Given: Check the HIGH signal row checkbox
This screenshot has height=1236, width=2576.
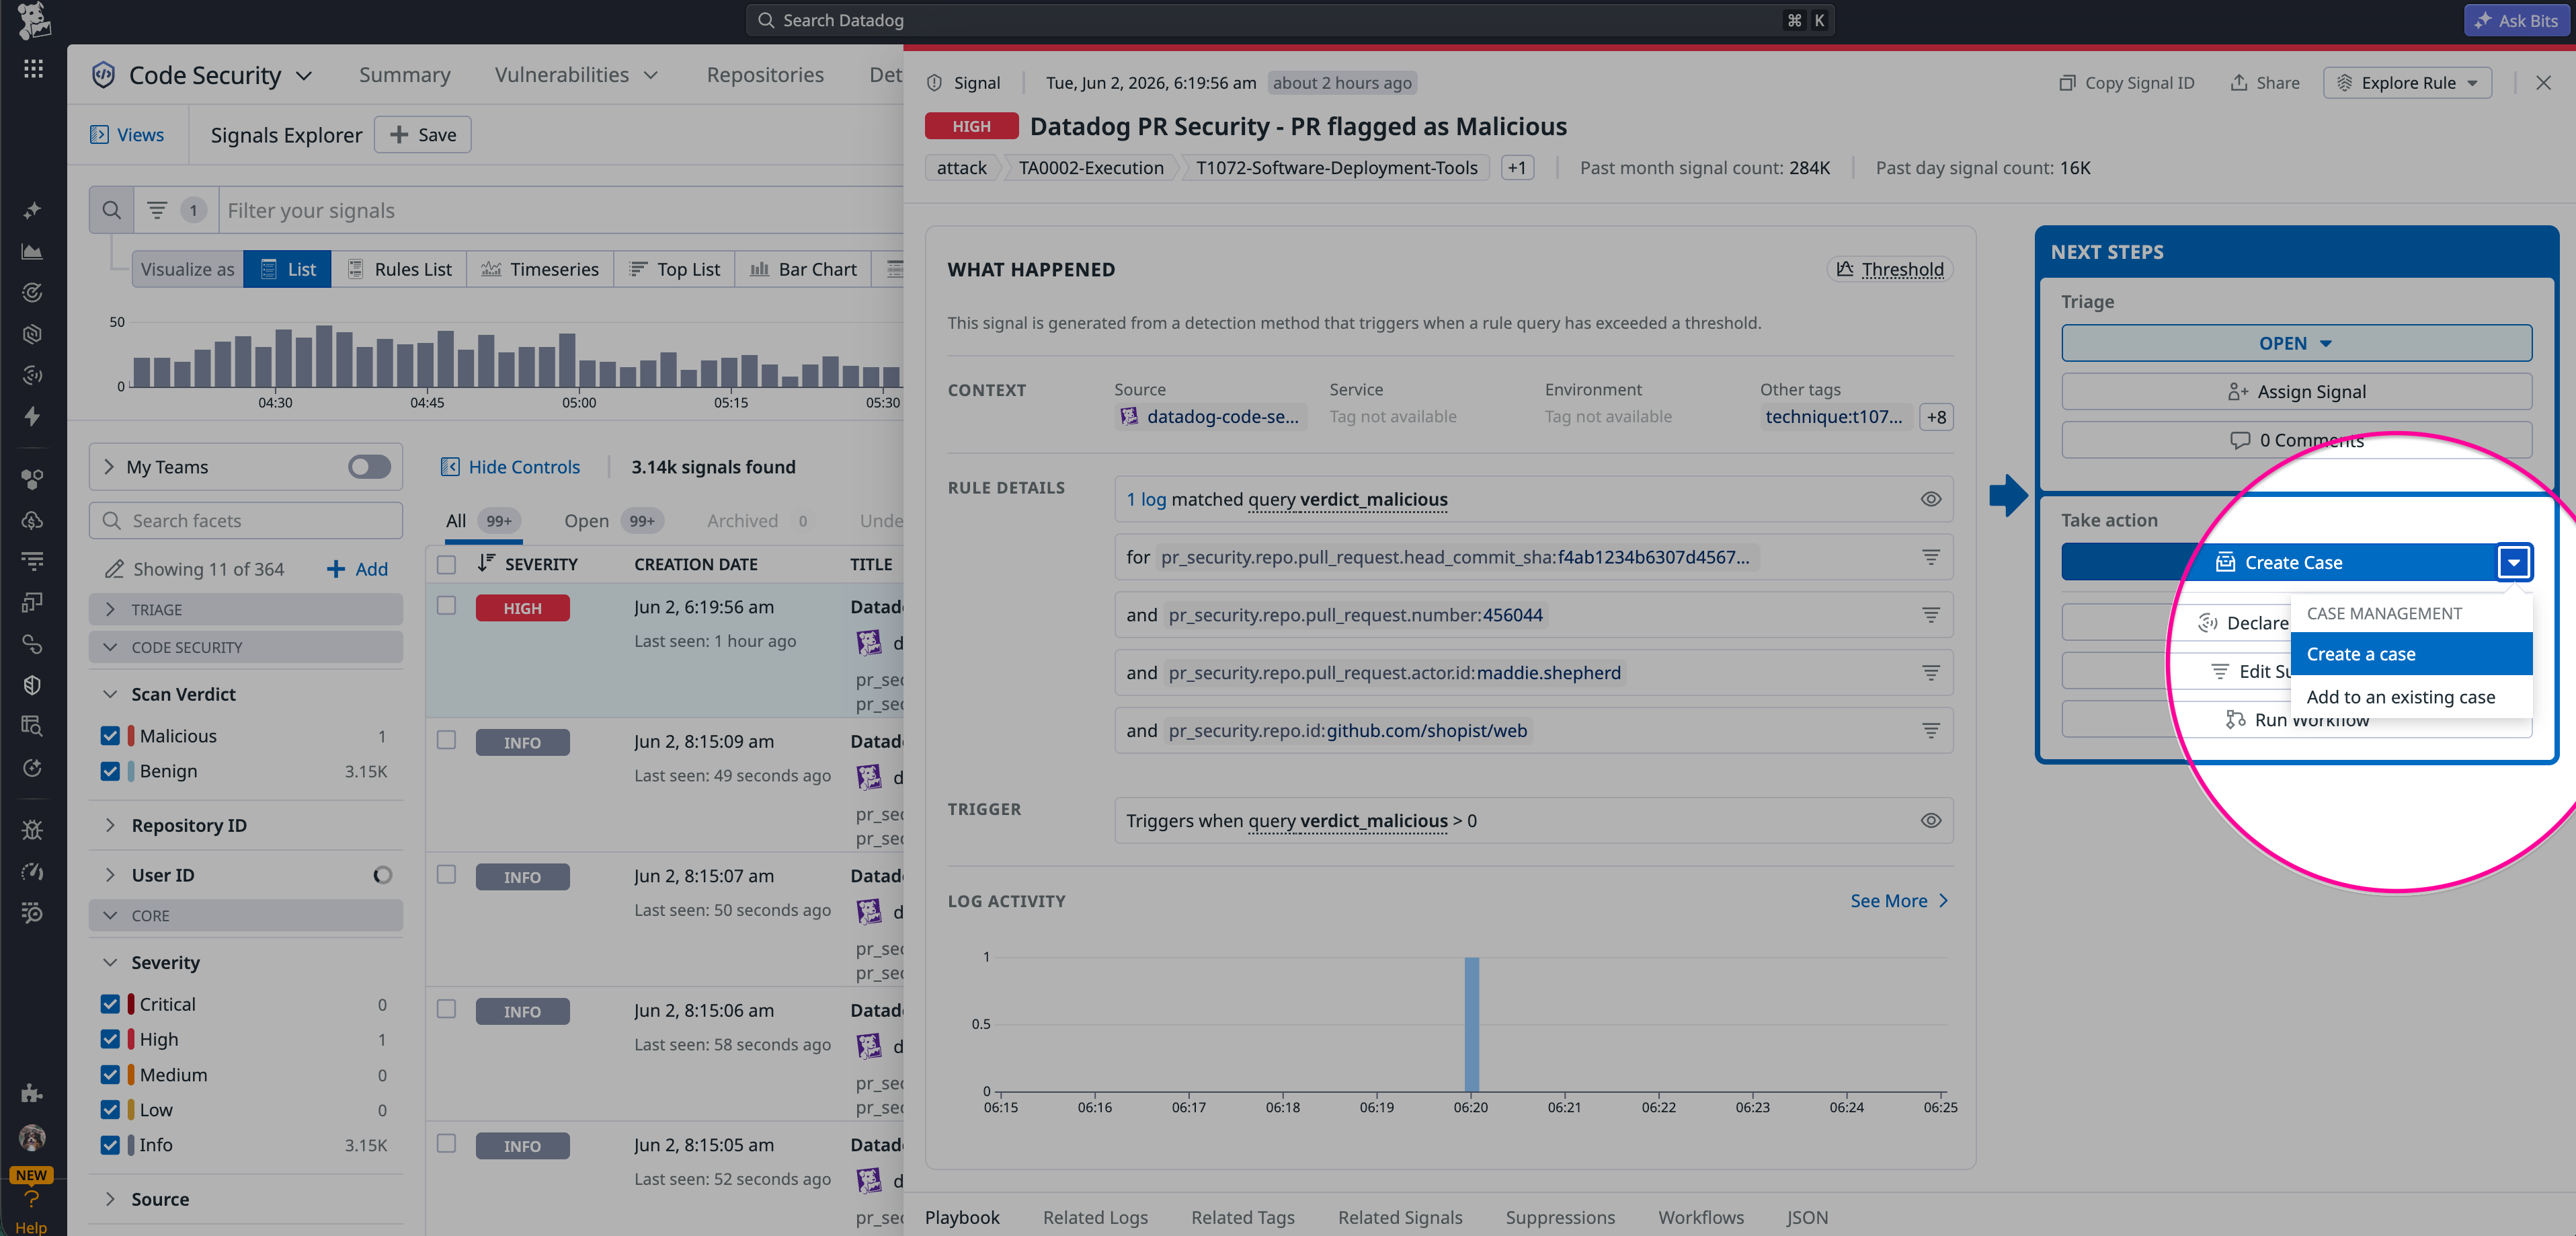Looking at the screenshot, I should pyautogui.click(x=447, y=606).
